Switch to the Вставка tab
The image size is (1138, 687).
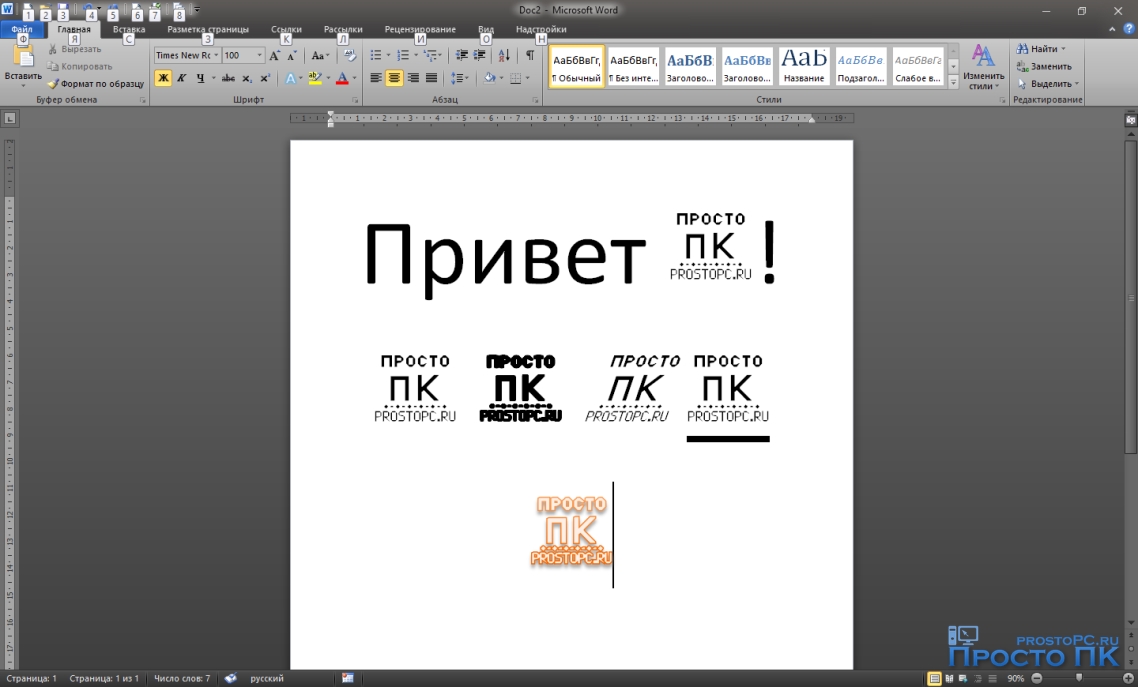tap(129, 29)
